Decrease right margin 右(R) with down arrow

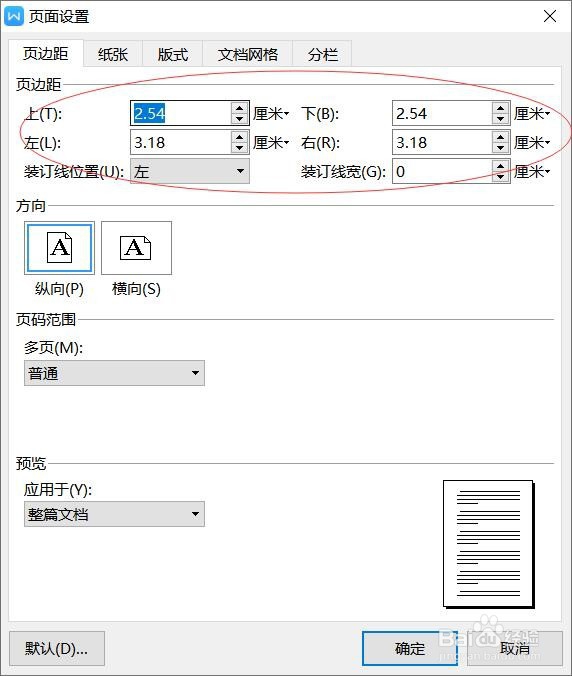(500, 148)
